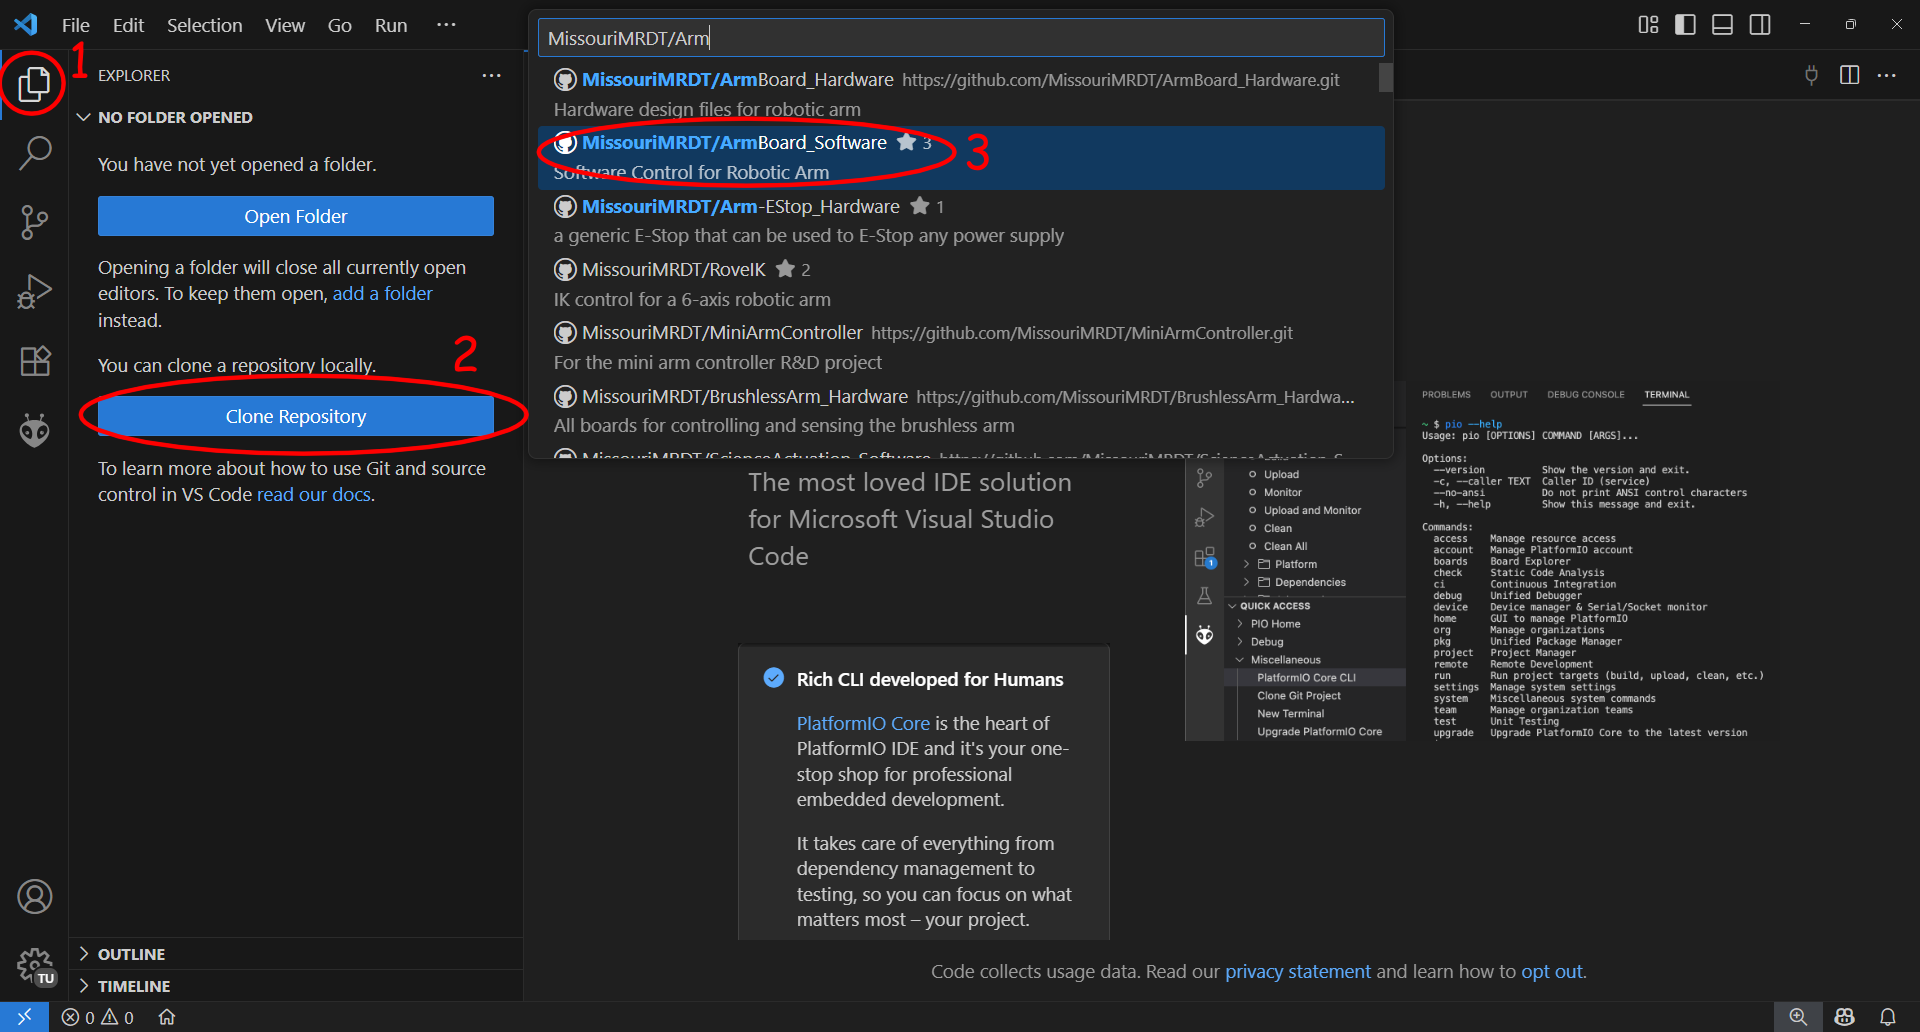Screen dimensions: 1920x1032
Task: Open the Run menu
Action: point(390,25)
